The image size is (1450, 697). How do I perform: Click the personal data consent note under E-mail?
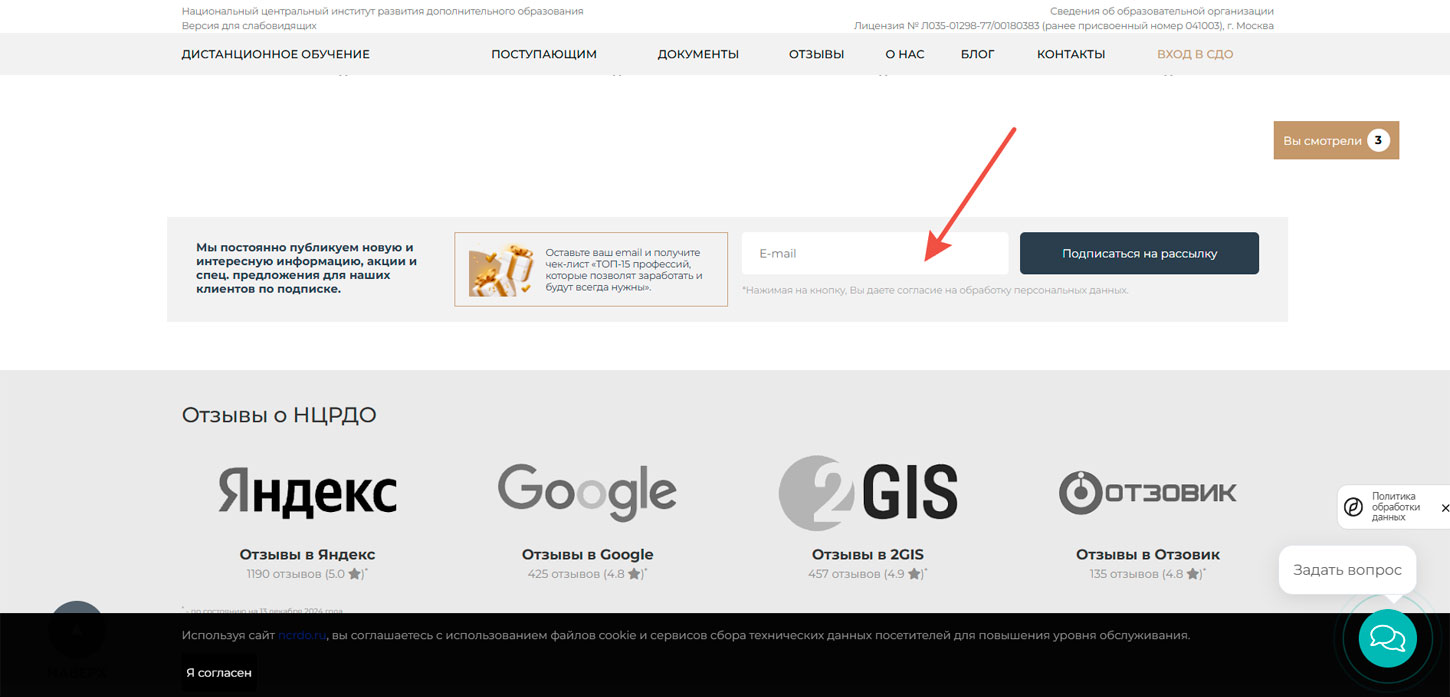point(935,290)
